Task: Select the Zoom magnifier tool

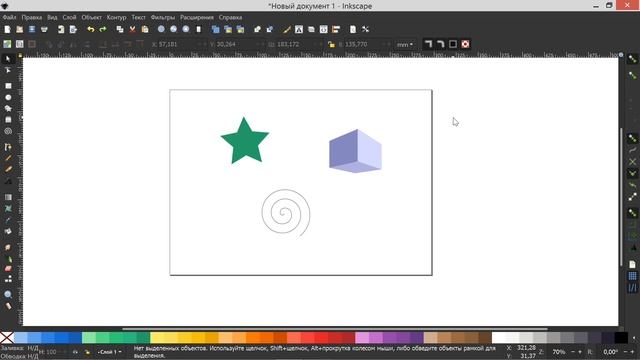Action: click(8, 295)
